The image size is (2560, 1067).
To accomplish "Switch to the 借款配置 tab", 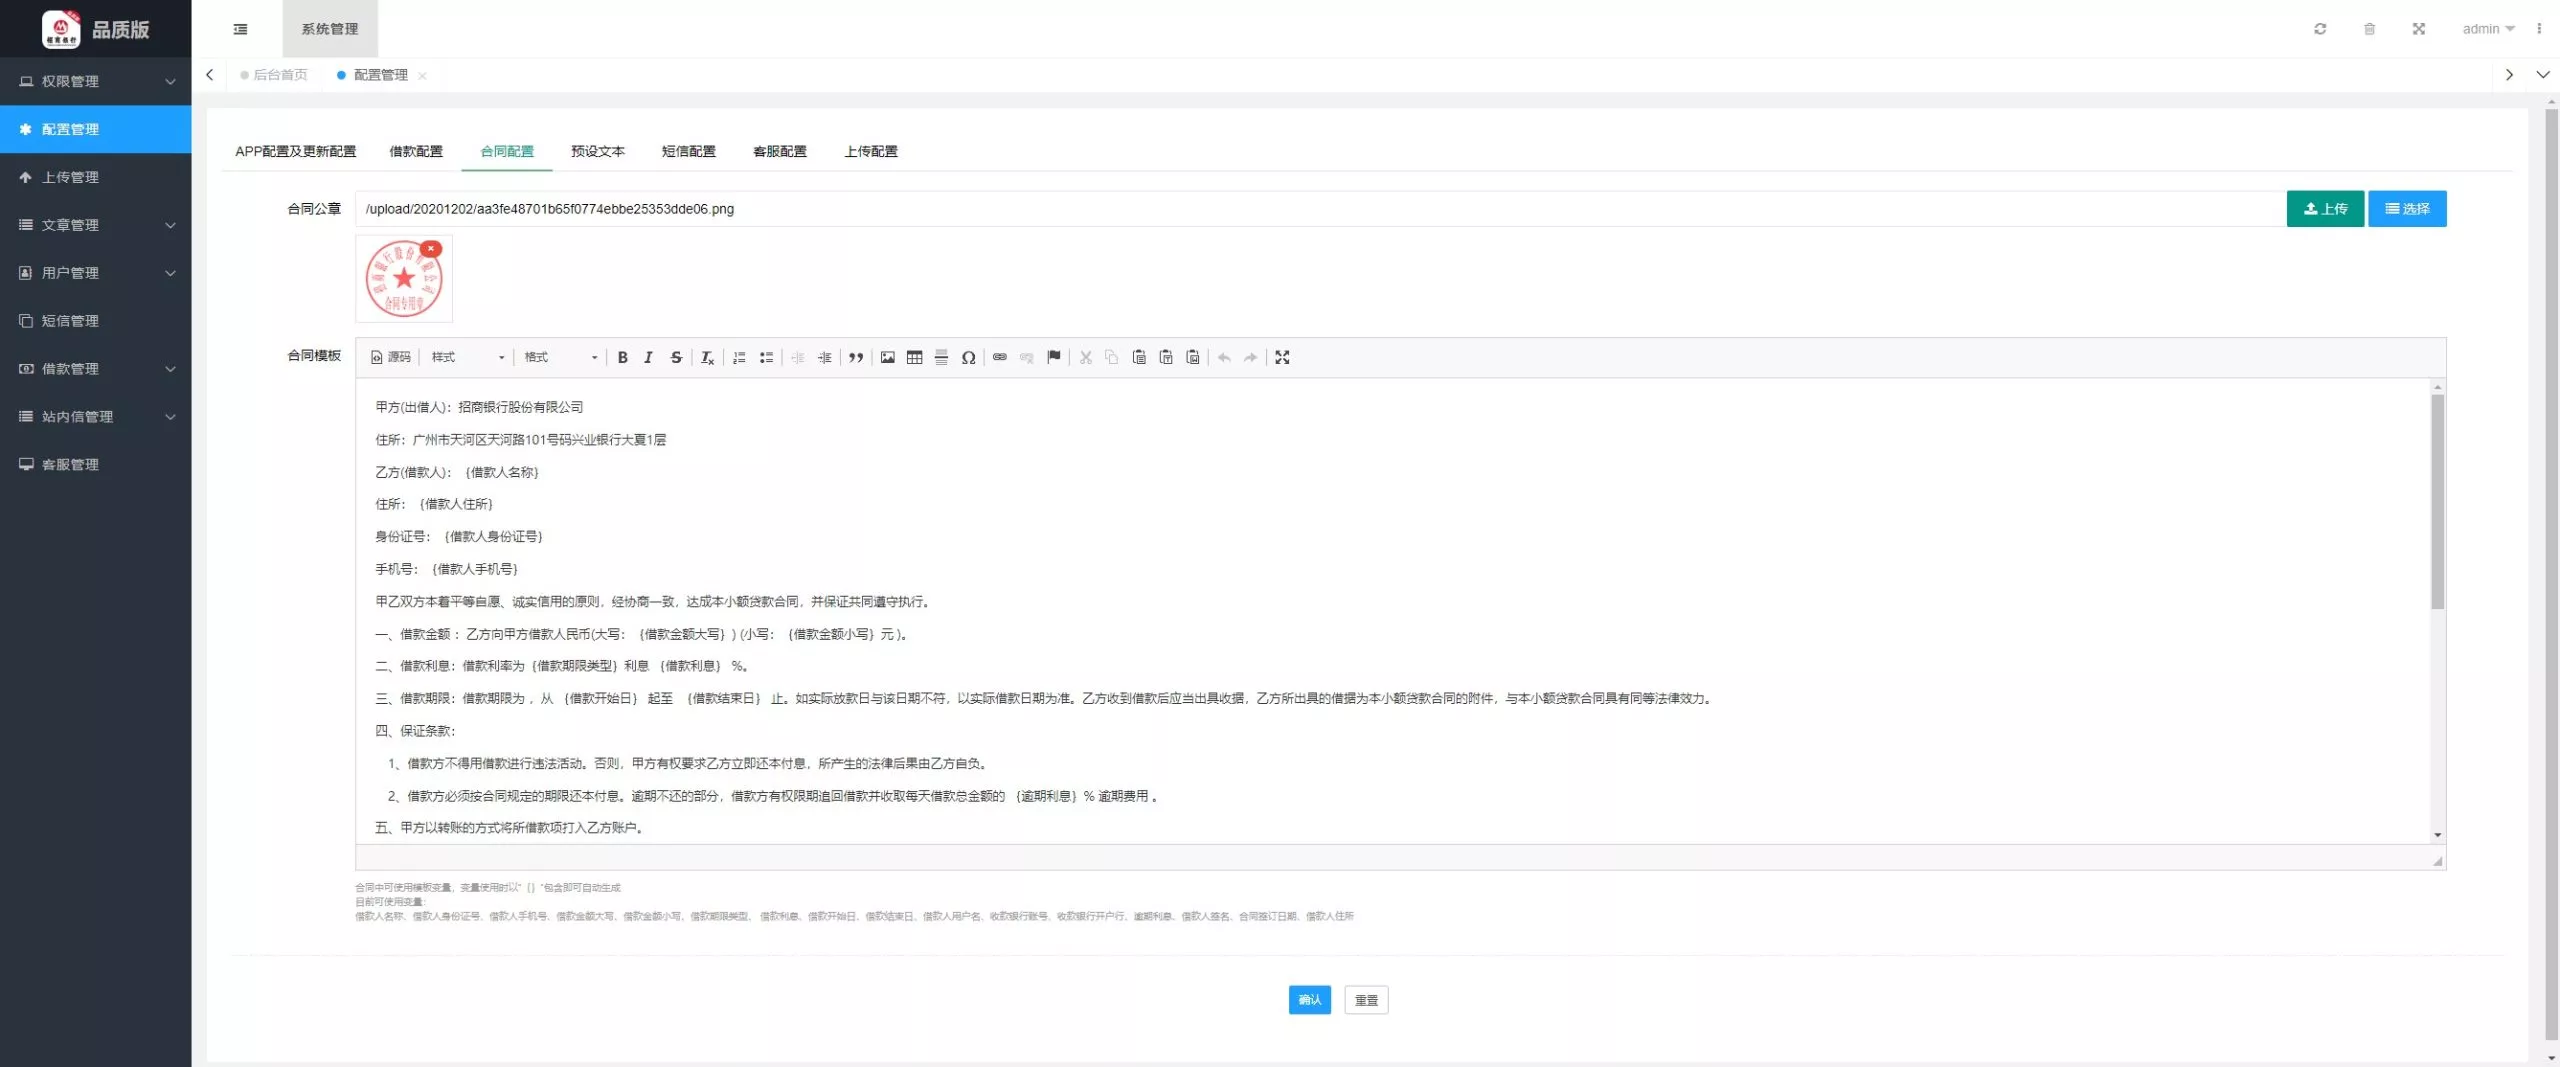I will click(415, 151).
